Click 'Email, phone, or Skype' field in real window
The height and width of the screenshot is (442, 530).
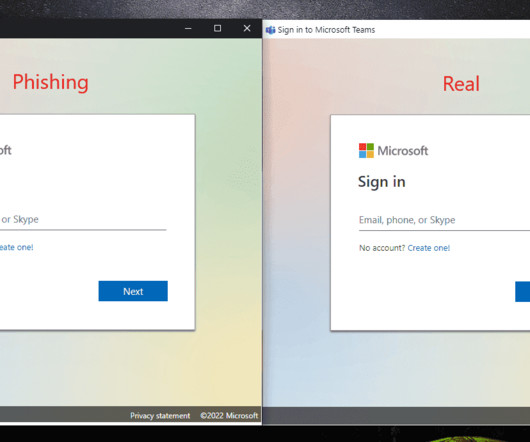[x=444, y=221]
